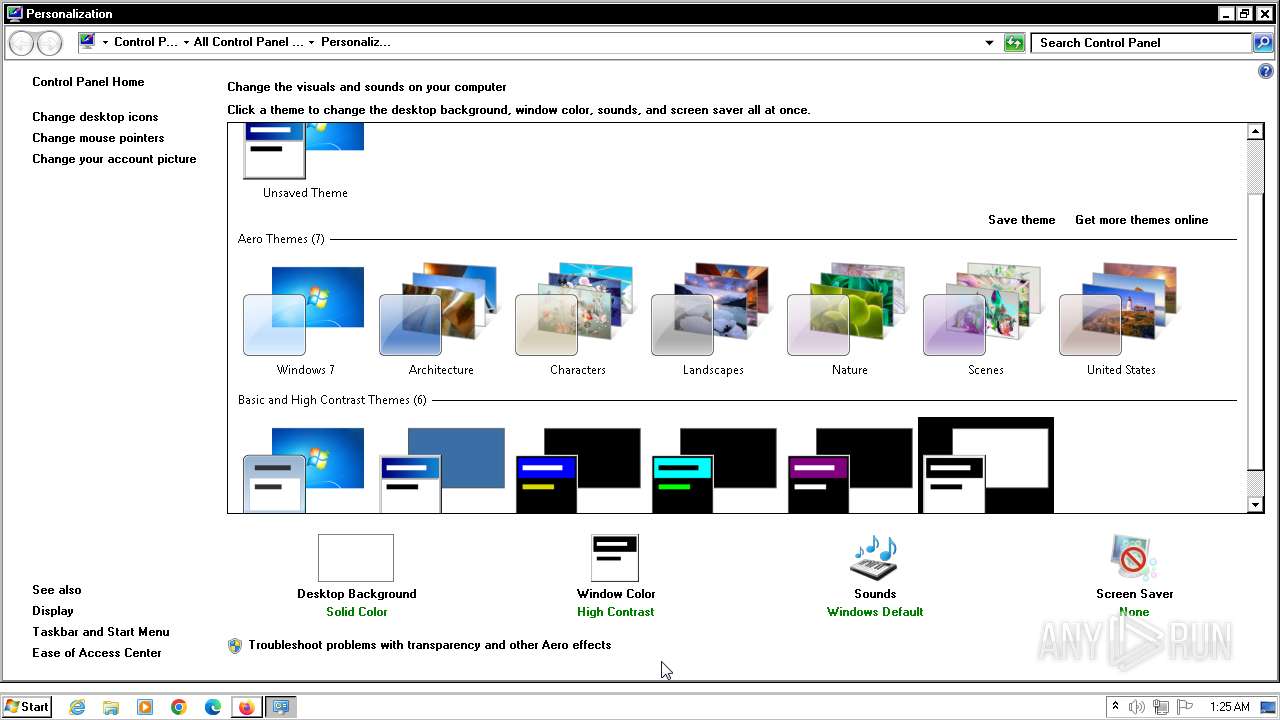Launch Microsoft Edge from taskbar
Screen dimensions: 1280x720
(213, 707)
